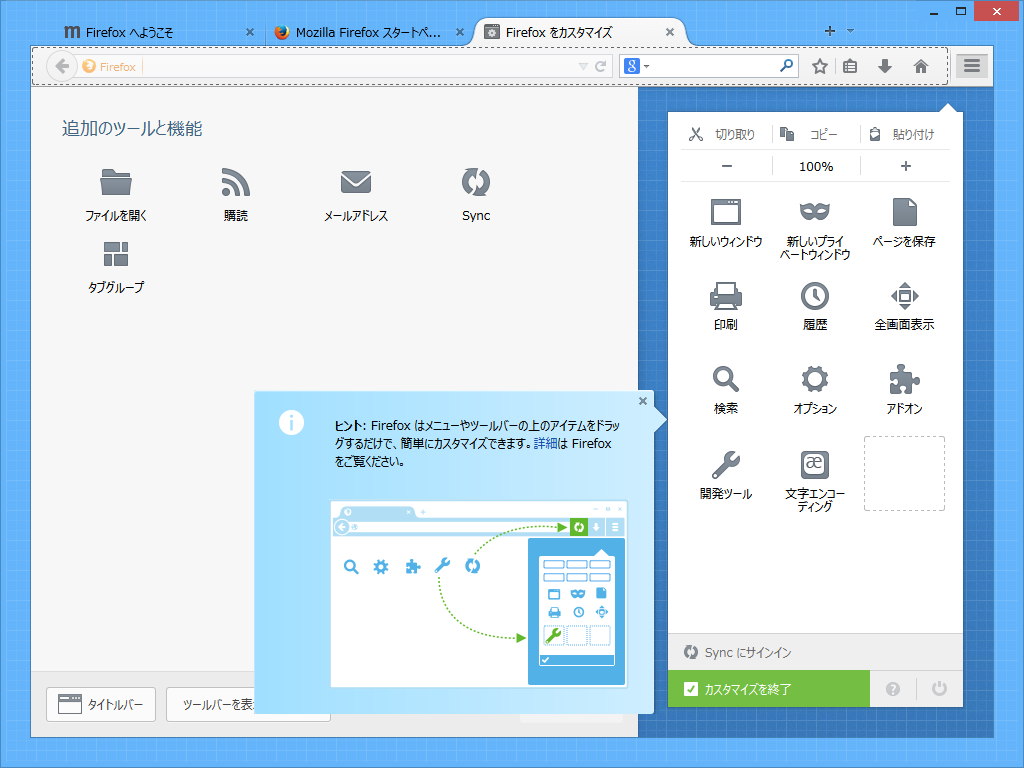This screenshot has width=1024, height=768.
Task: Switch to Mozilla Firefox スタートページ tab
Action: click(369, 32)
